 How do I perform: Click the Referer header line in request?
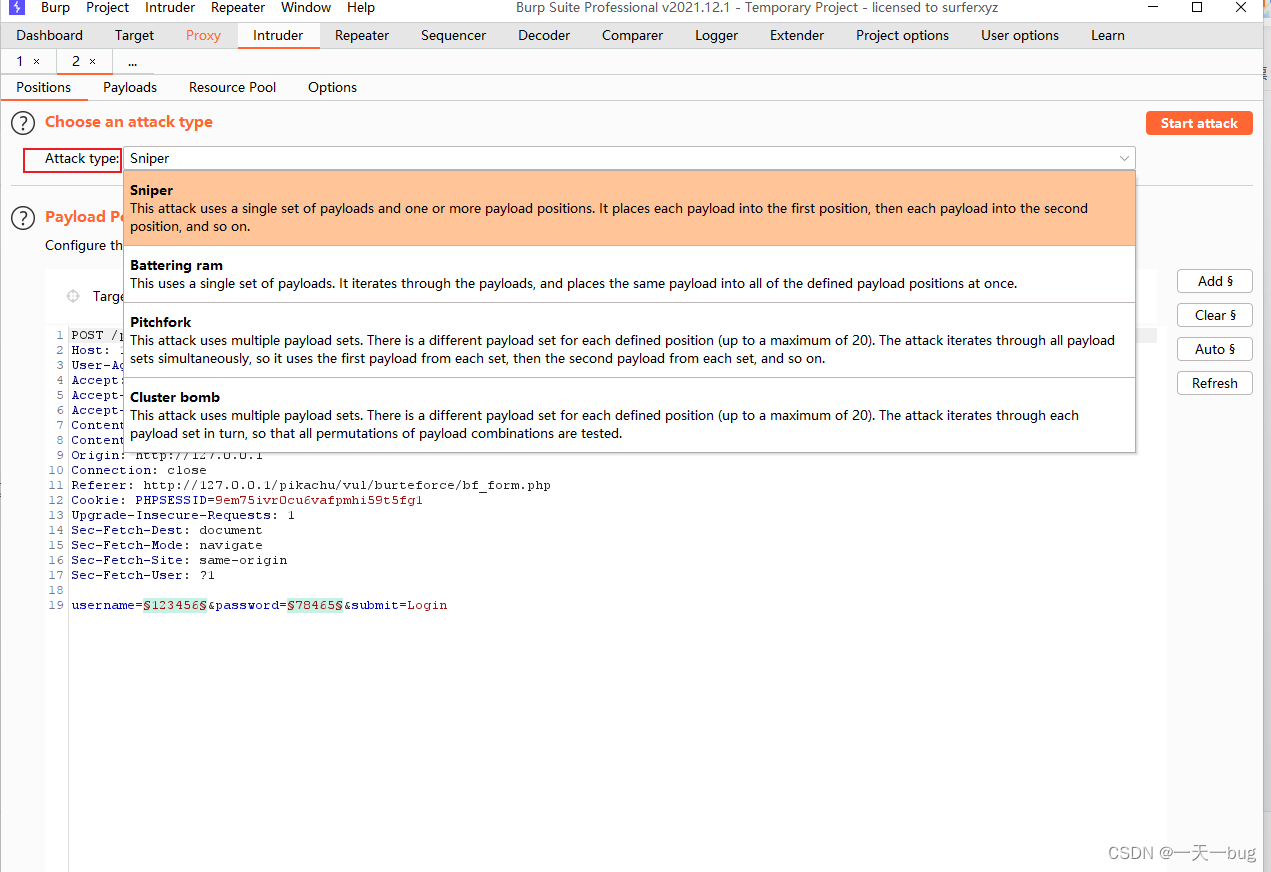pyautogui.click(x=311, y=486)
